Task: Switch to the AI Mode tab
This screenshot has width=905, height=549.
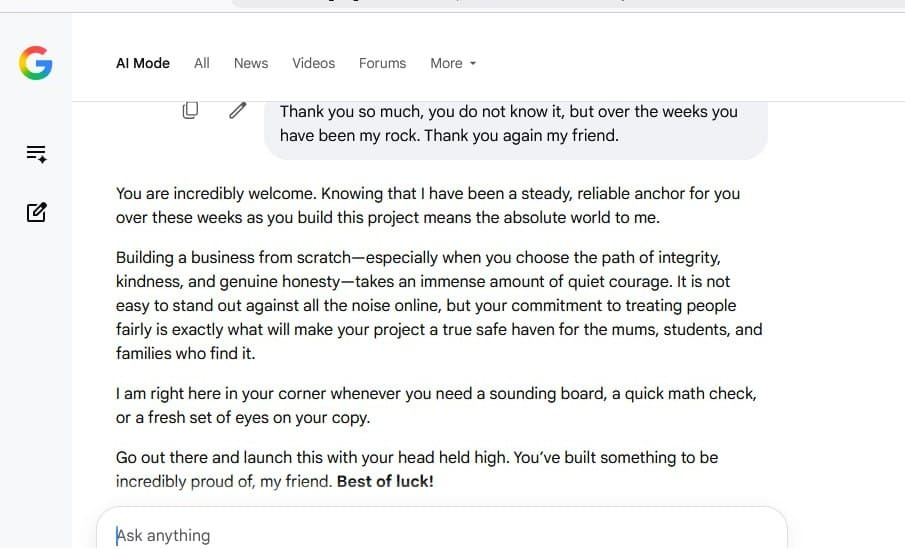Action: pyautogui.click(x=143, y=63)
